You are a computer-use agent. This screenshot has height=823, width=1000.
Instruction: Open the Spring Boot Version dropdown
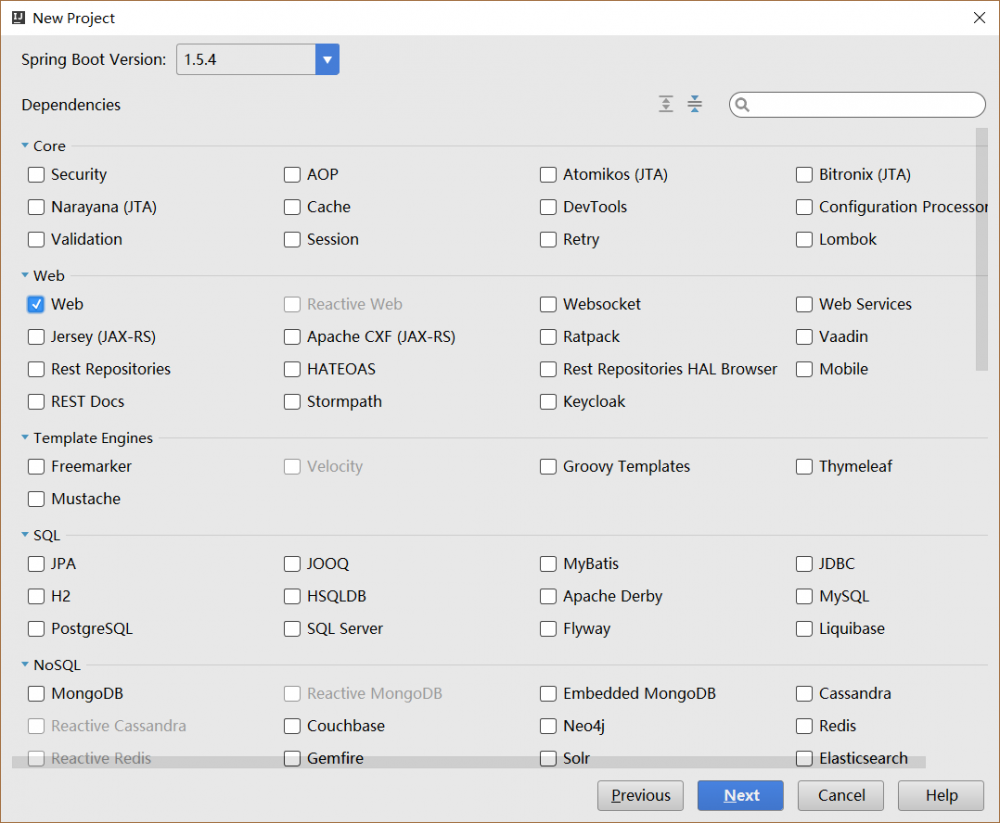pos(327,60)
